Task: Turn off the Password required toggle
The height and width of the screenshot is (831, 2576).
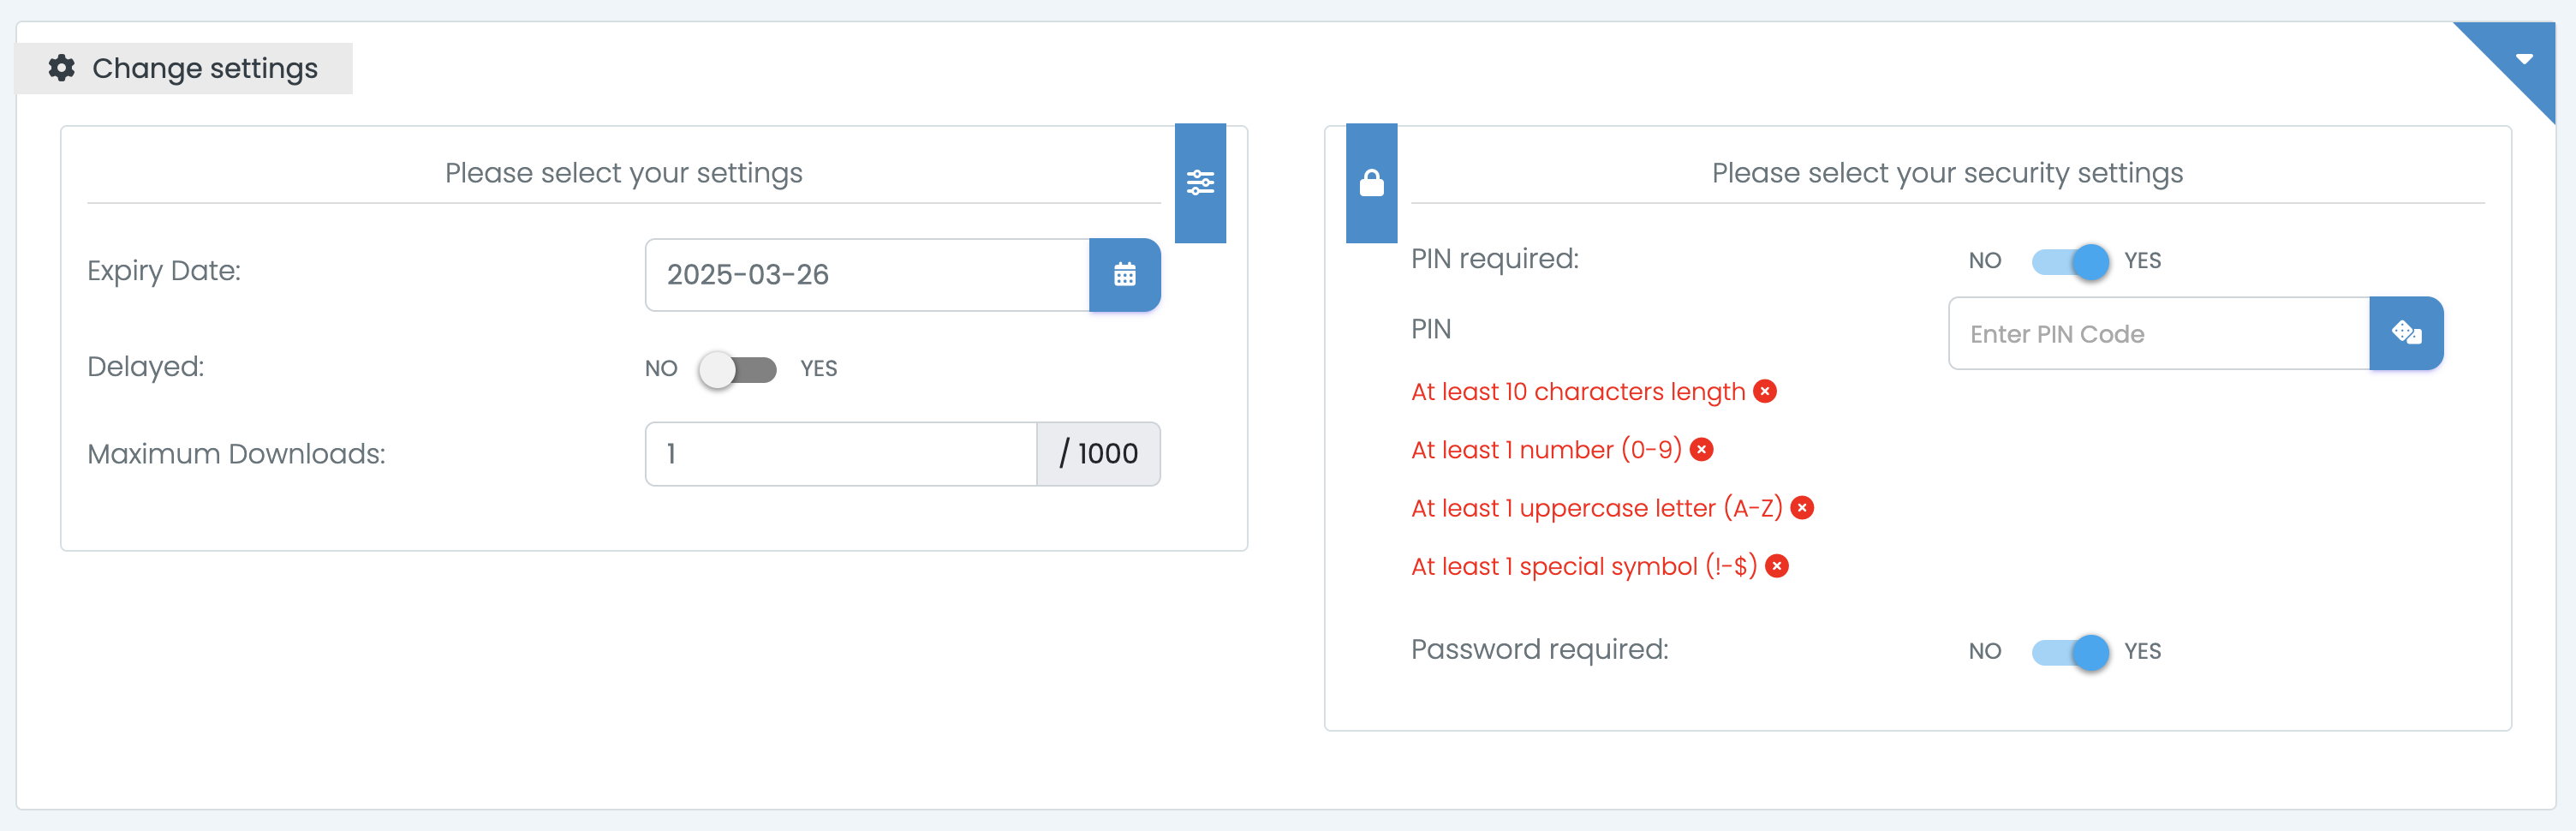Action: click(x=2071, y=652)
